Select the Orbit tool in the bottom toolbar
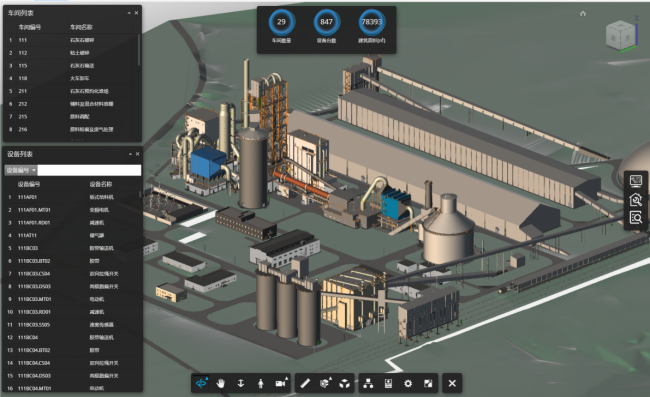The height and width of the screenshot is (397, 650). 201,383
